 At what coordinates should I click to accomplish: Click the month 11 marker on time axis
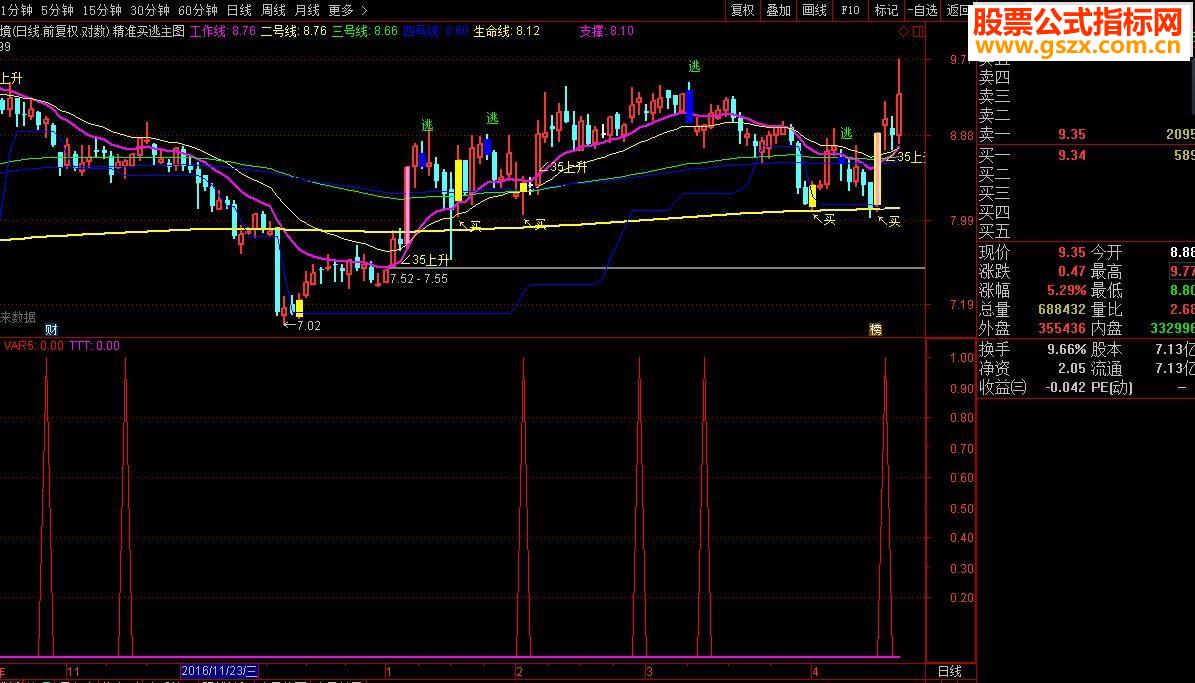73,672
